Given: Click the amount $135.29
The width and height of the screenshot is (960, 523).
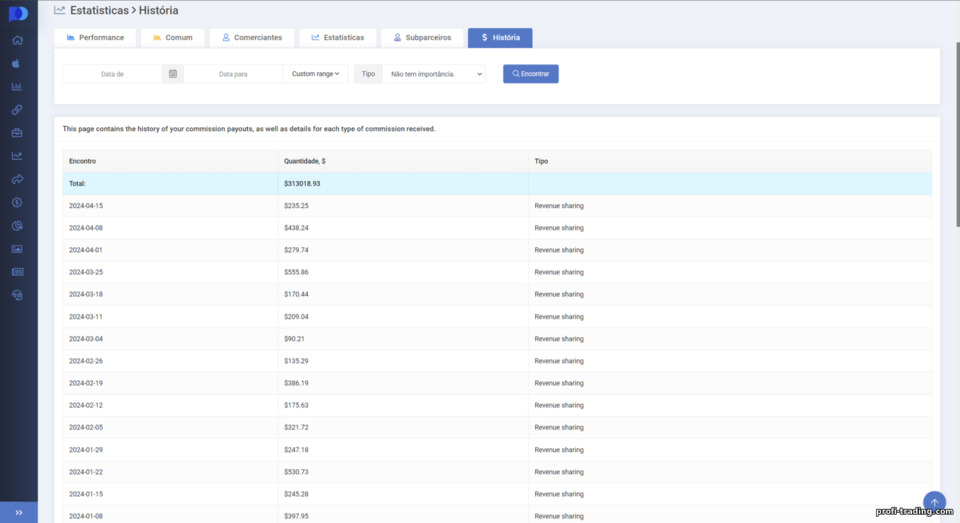Looking at the screenshot, I should pos(296,361).
